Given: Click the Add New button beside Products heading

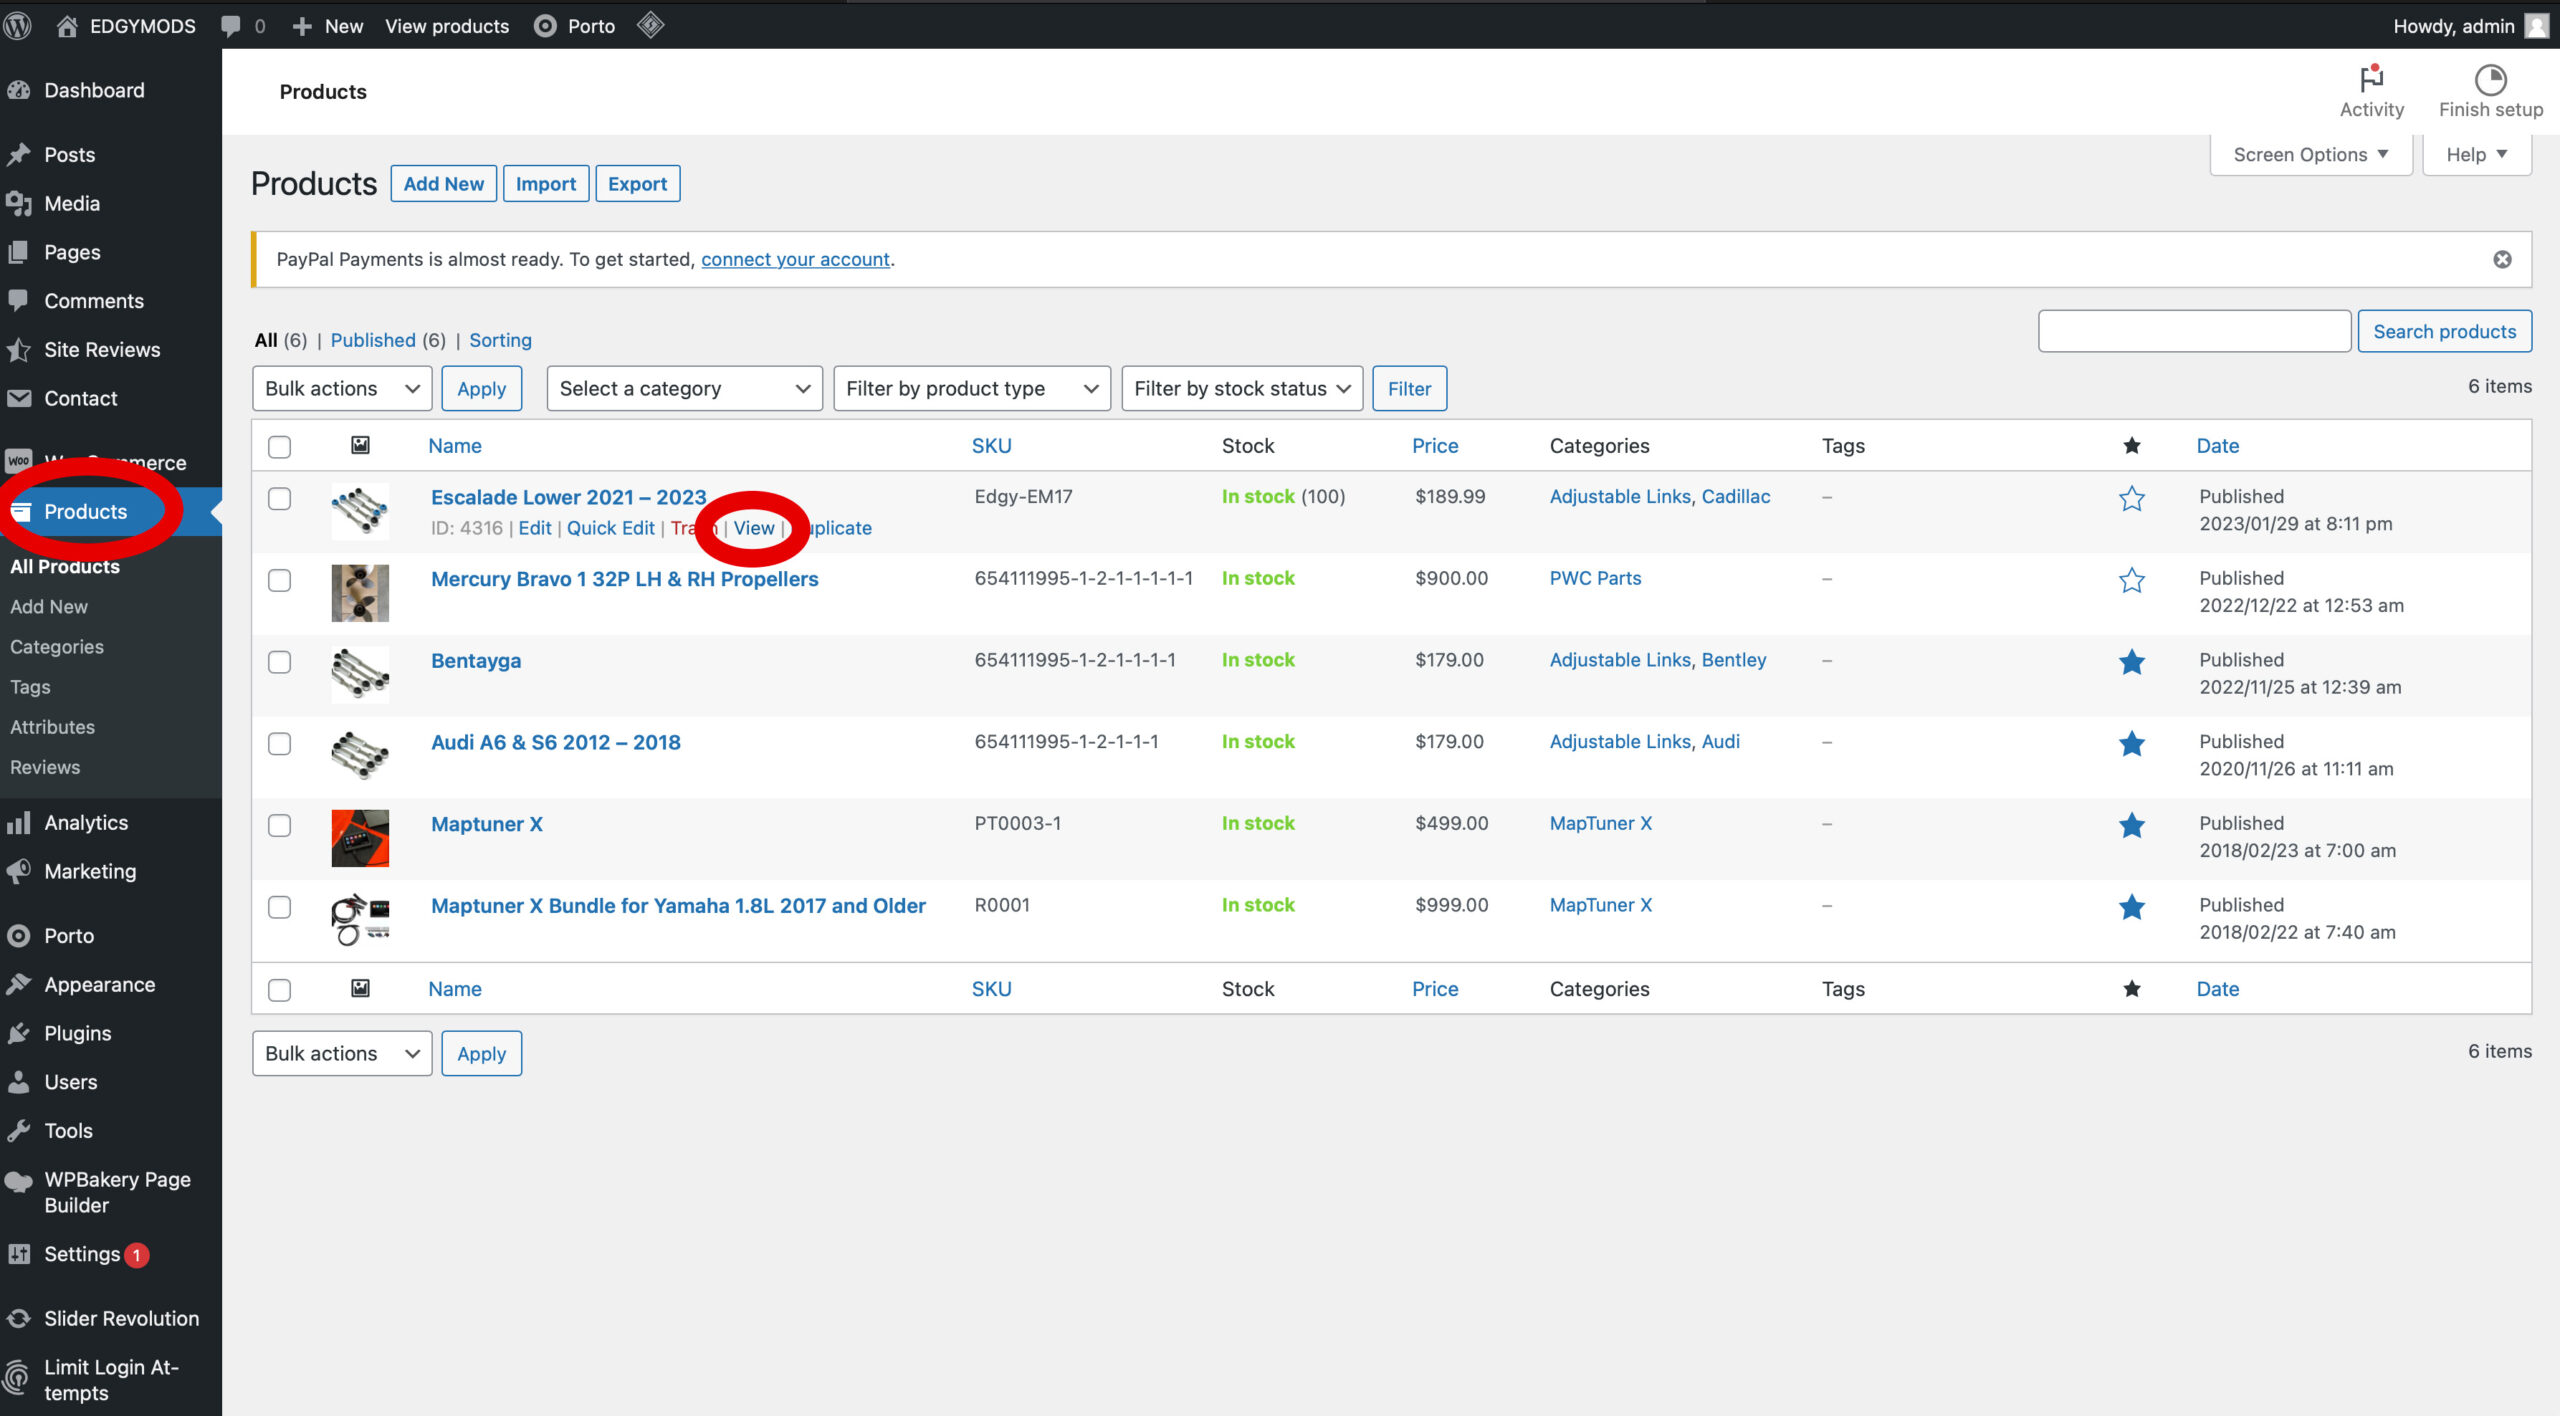Looking at the screenshot, I should [x=443, y=184].
